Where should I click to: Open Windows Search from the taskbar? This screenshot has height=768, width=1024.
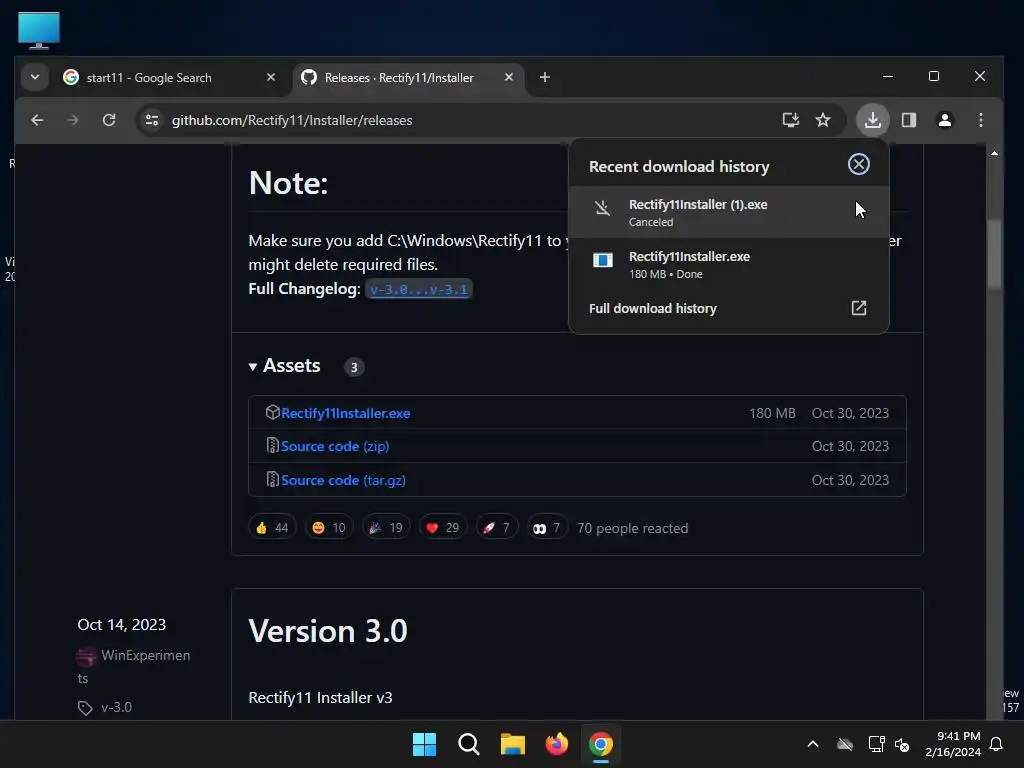(x=468, y=744)
